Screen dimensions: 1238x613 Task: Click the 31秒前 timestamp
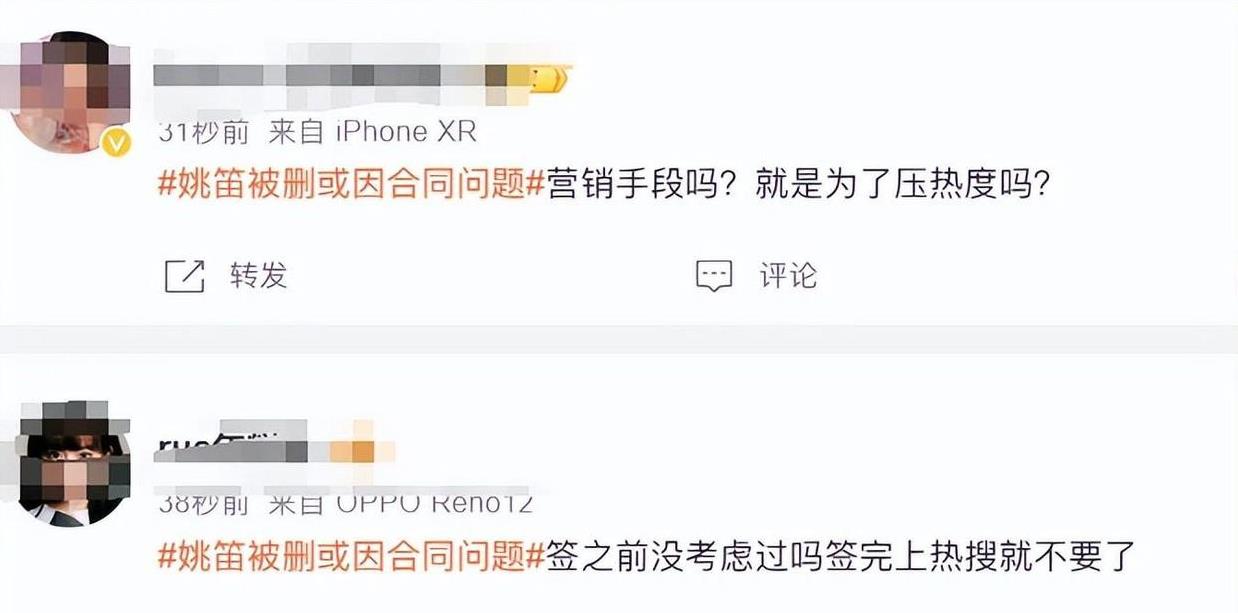pos(204,131)
